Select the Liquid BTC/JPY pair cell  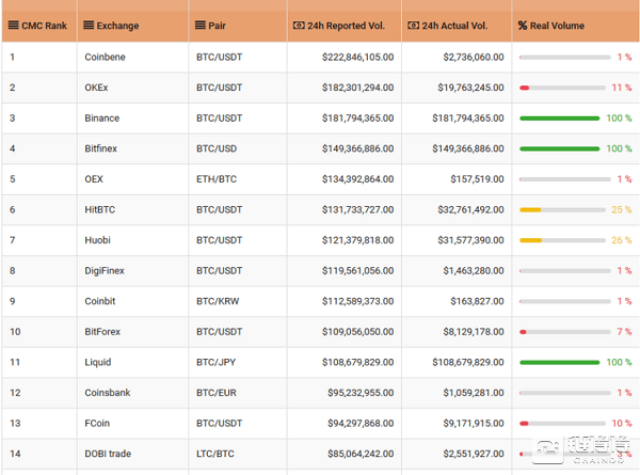point(218,362)
